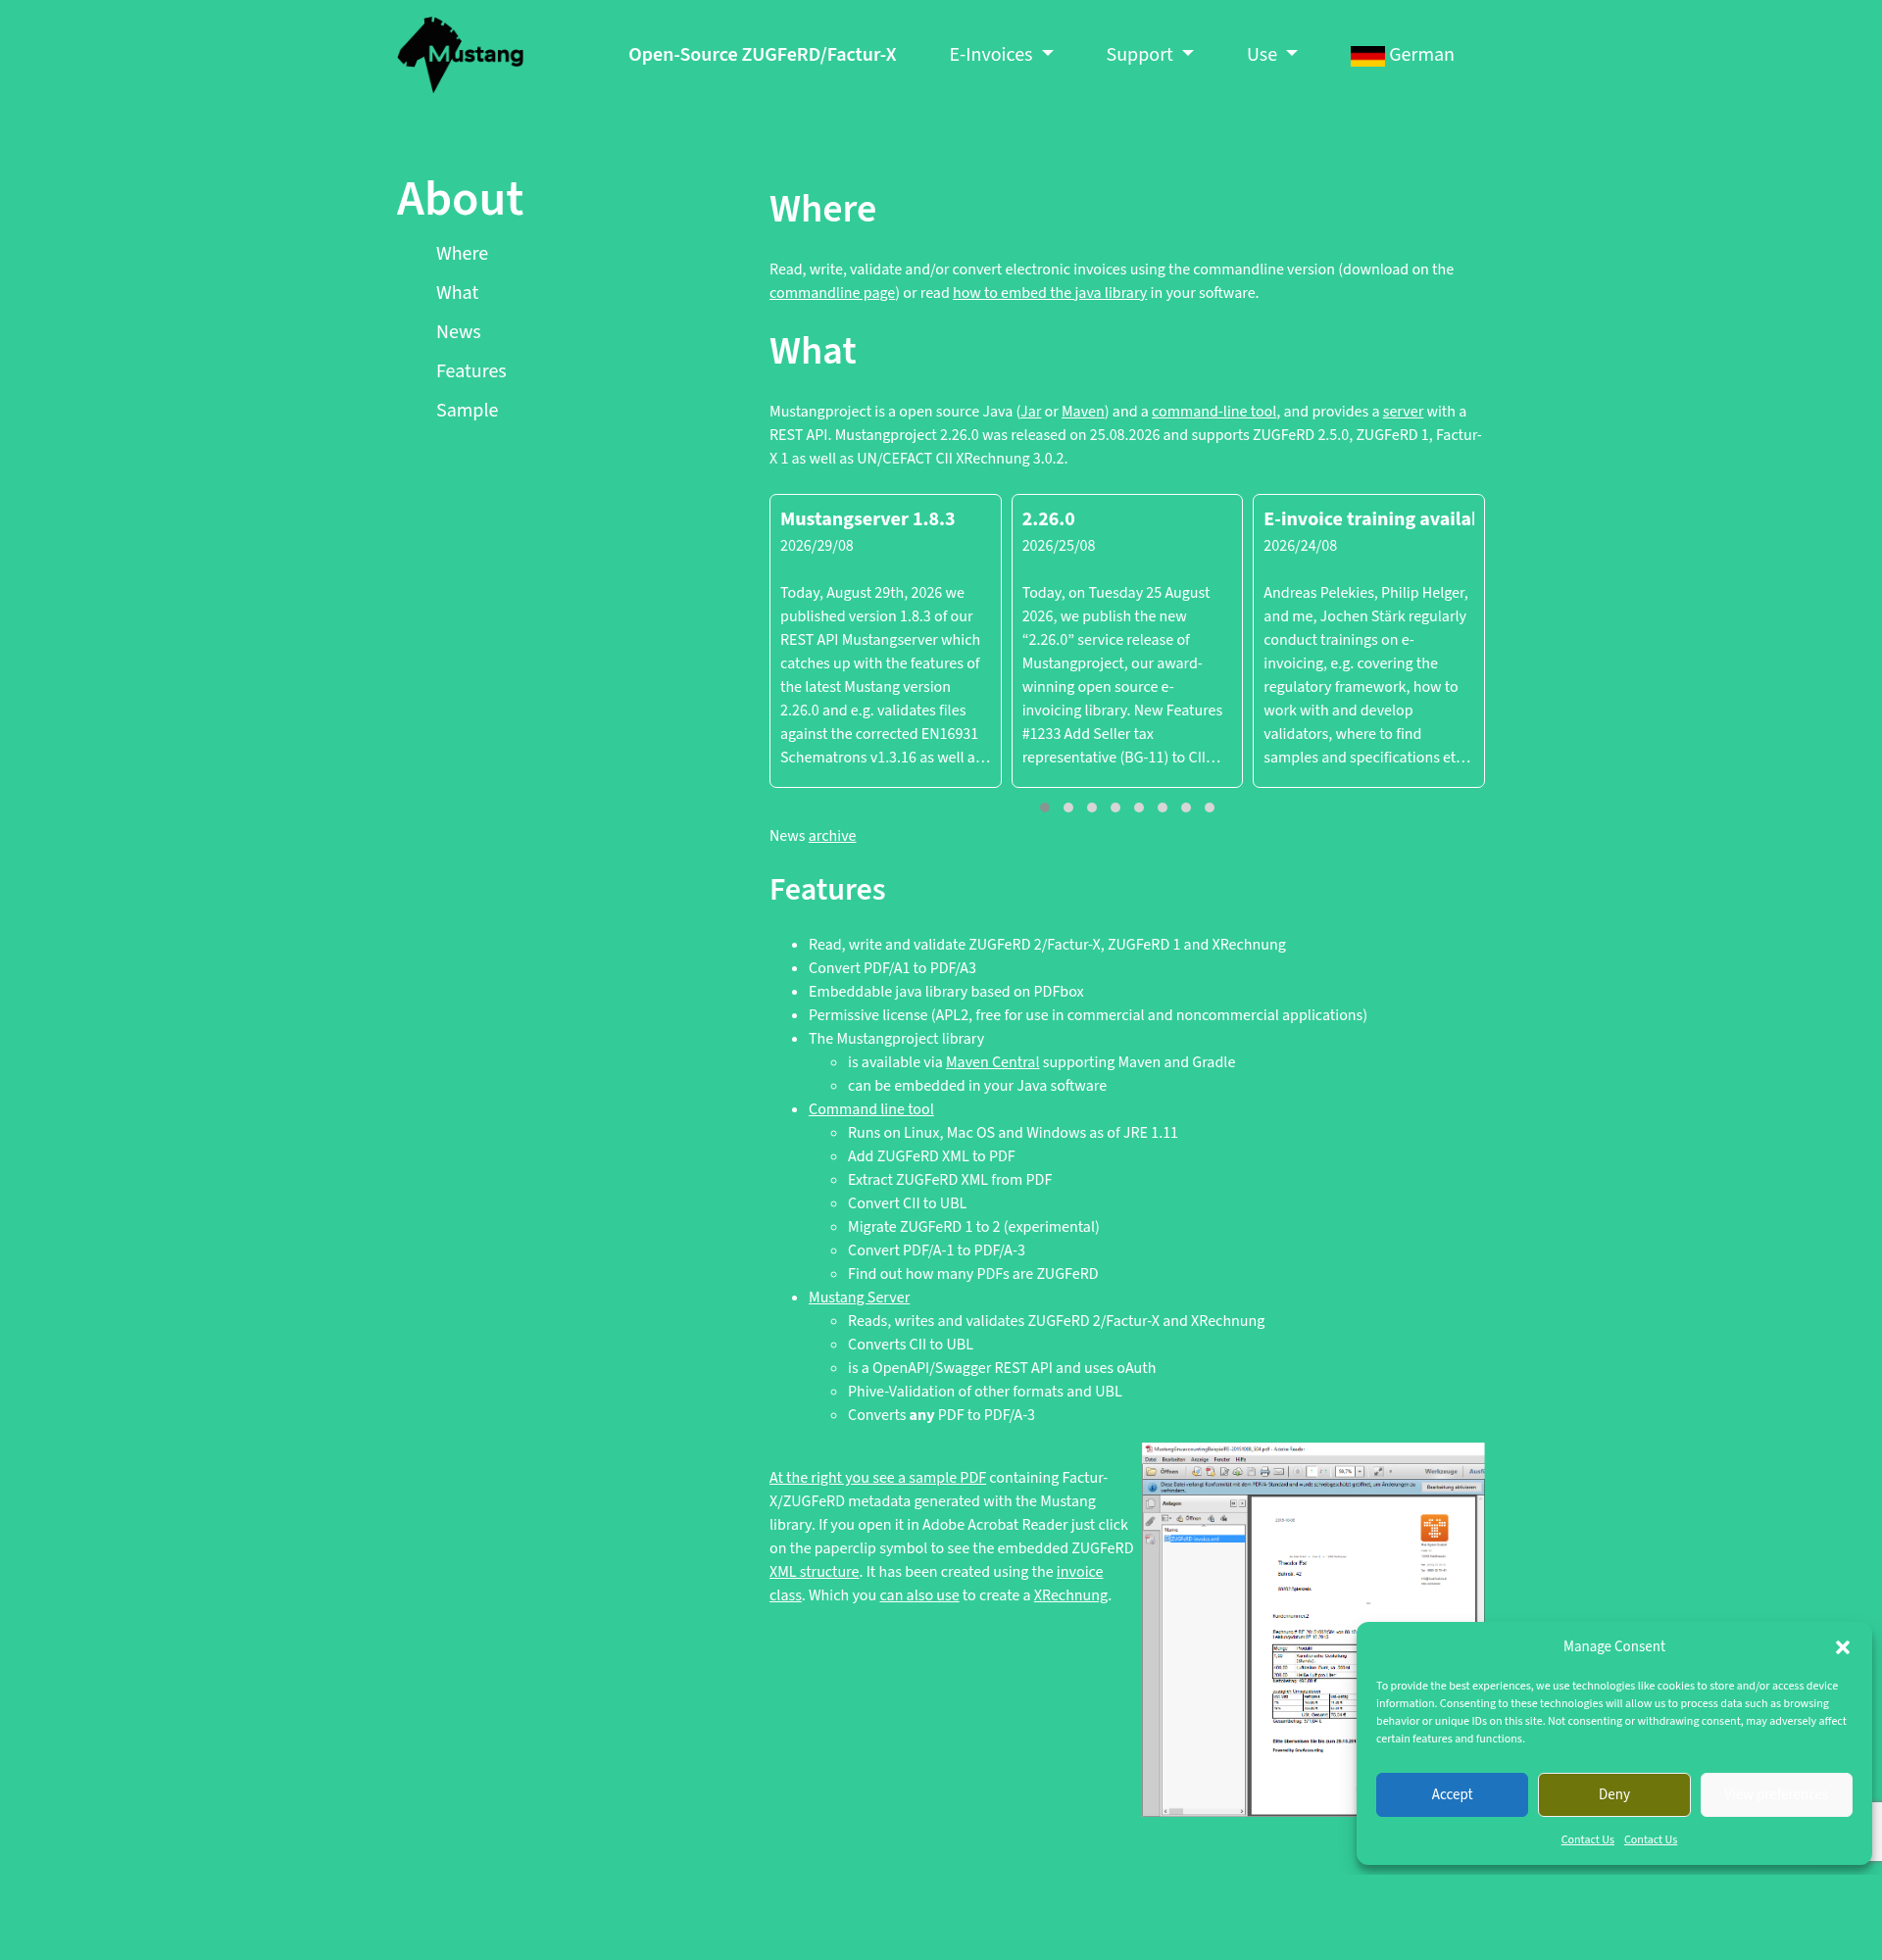Screen dimensions: 1882x1960
Task: Click the date 2026/25/08
Action: pos(1058,546)
